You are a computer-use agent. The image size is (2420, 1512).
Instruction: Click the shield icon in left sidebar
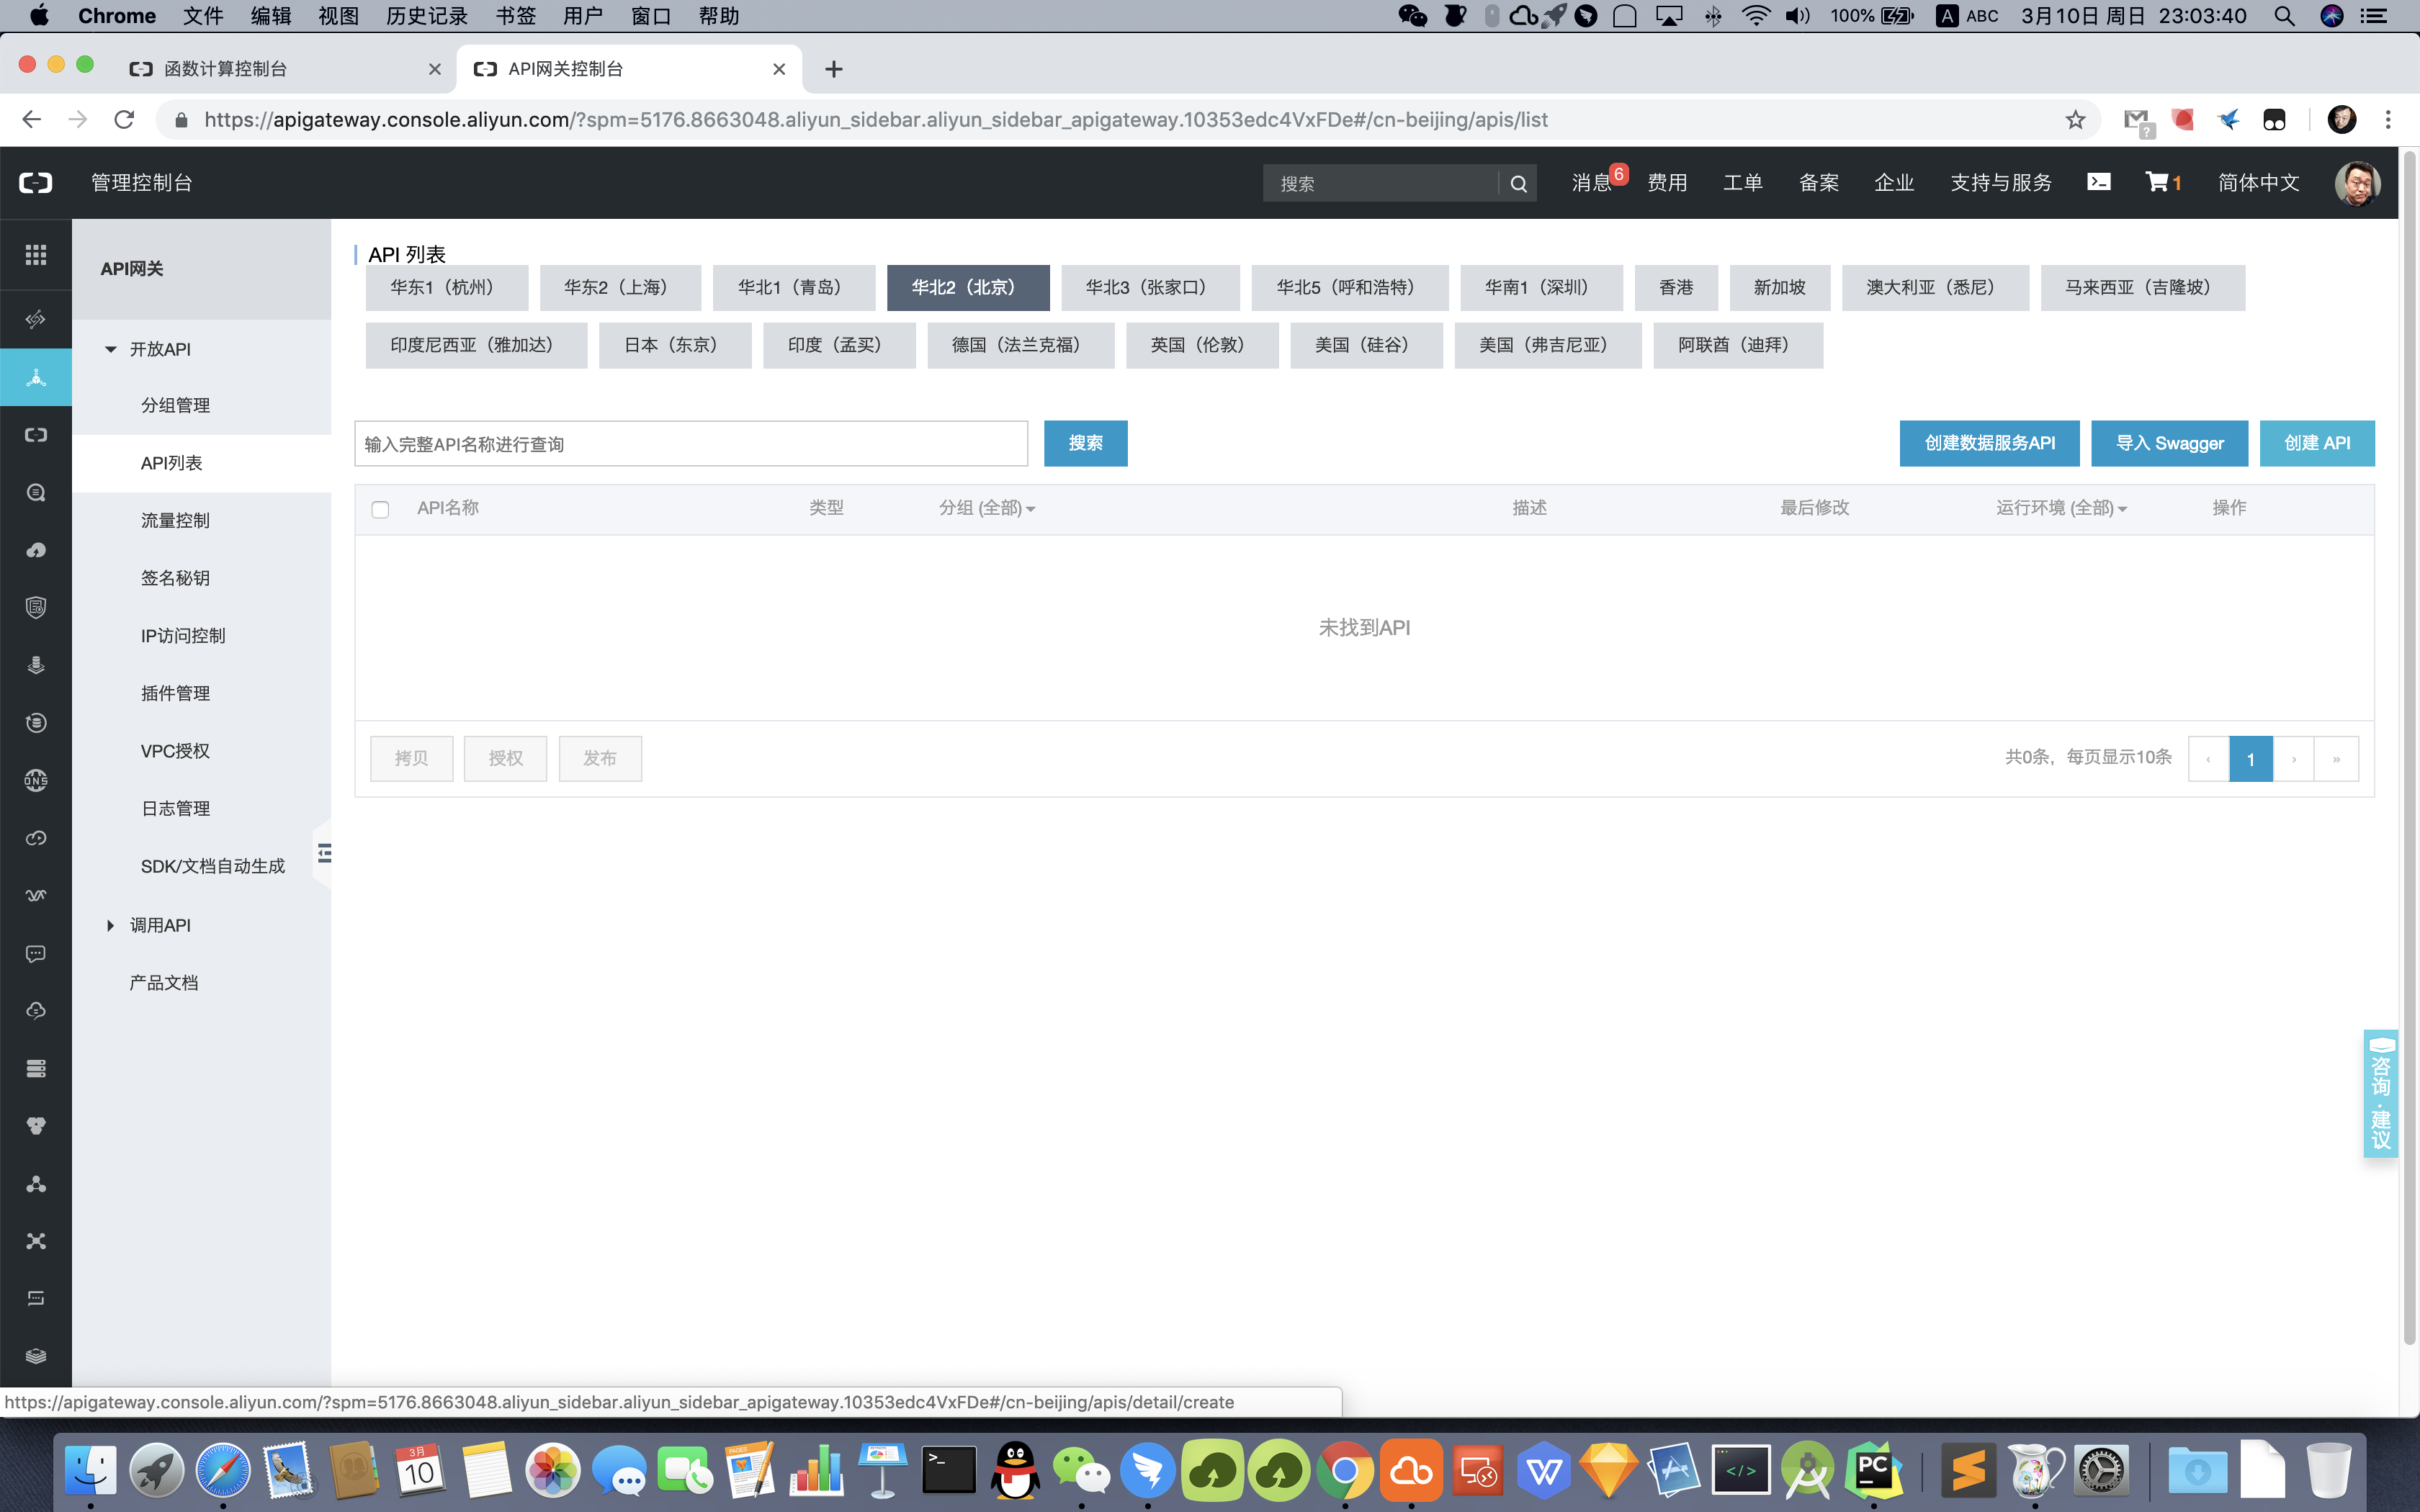tap(36, 607)
